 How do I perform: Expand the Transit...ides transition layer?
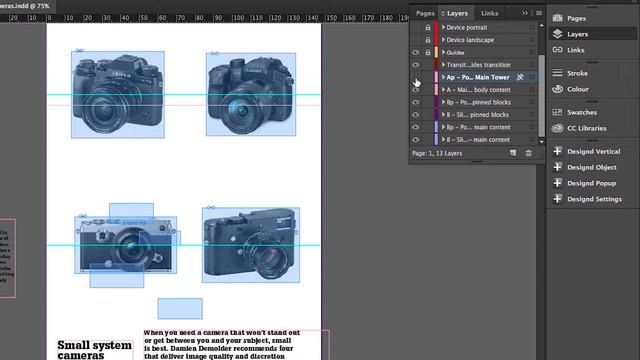click(443, 65)
